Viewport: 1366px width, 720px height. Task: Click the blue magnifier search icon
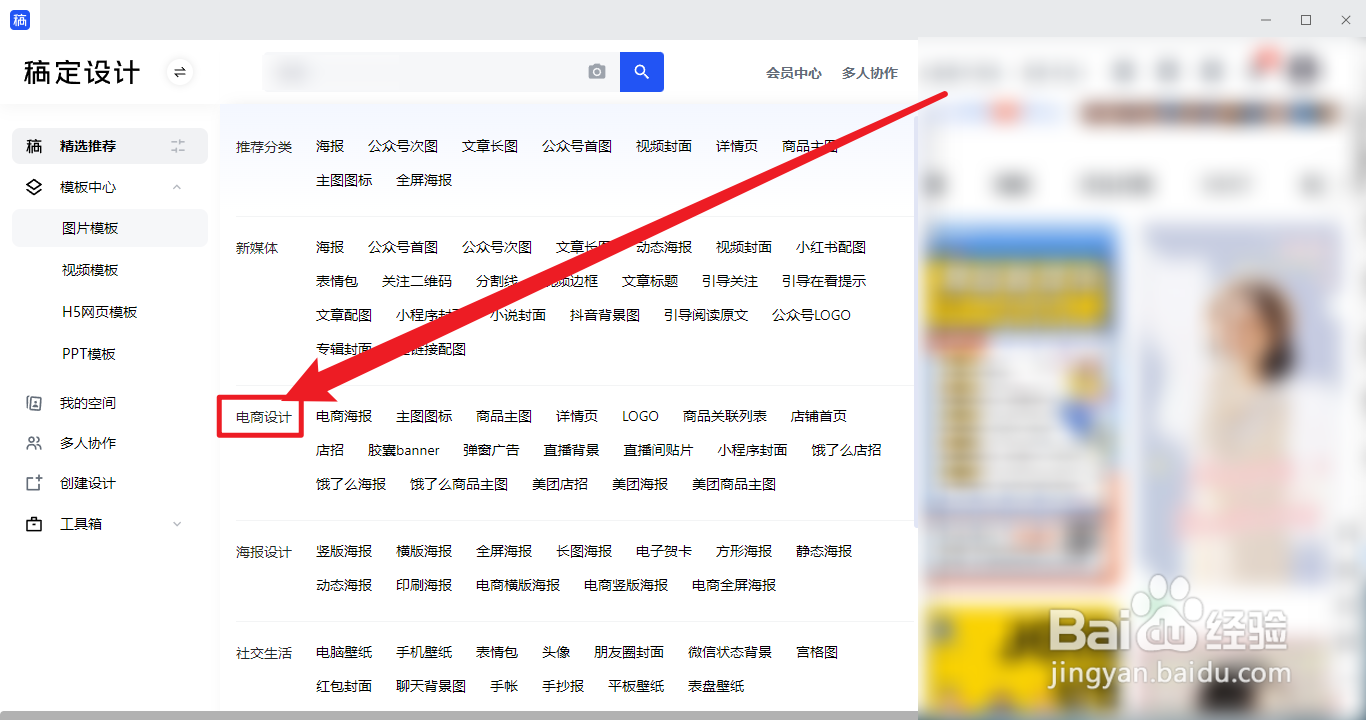click(641, 71)
